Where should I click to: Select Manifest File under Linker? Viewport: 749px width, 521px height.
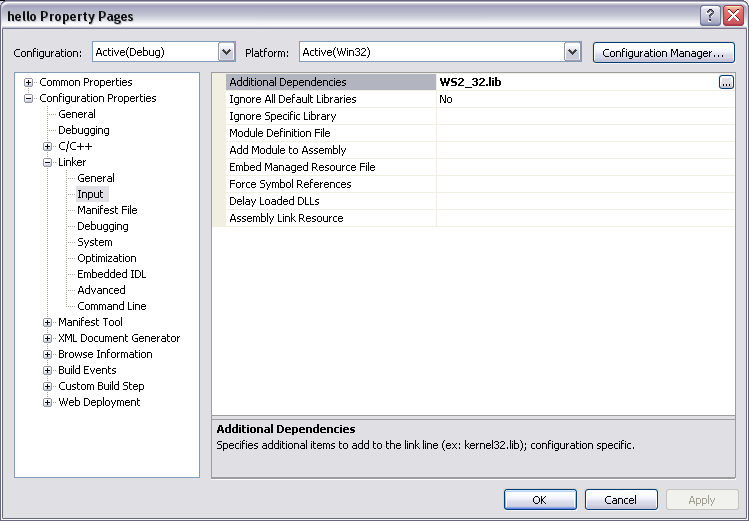click(x=107, y=210)
